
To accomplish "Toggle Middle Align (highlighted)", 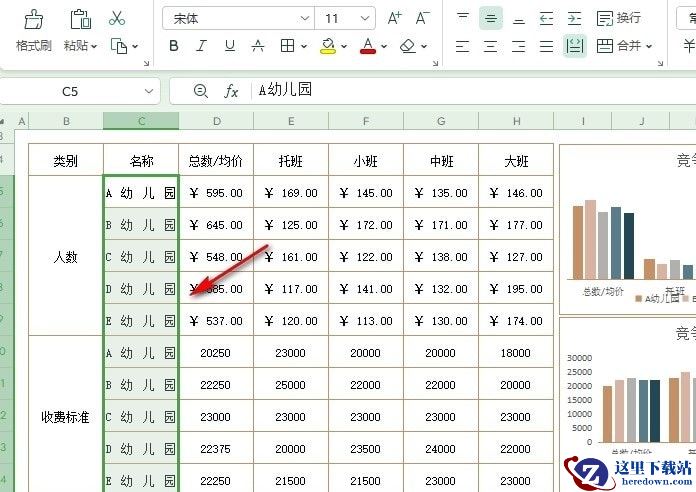I will pyautogui.click(x=490, y=18).
